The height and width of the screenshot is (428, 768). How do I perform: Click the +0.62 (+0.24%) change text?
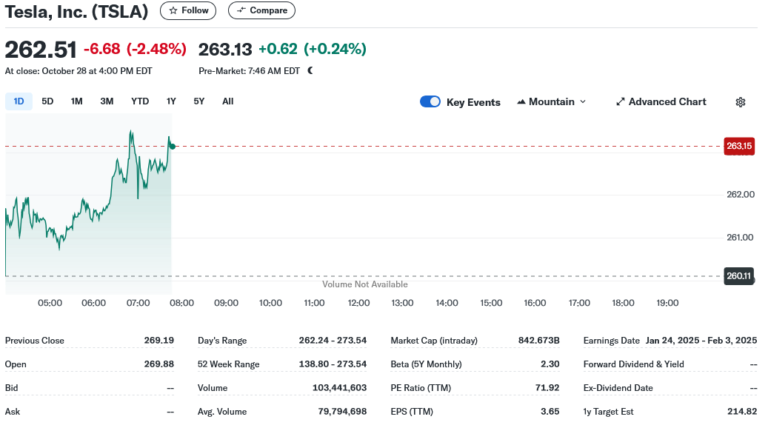pos(312,49)
